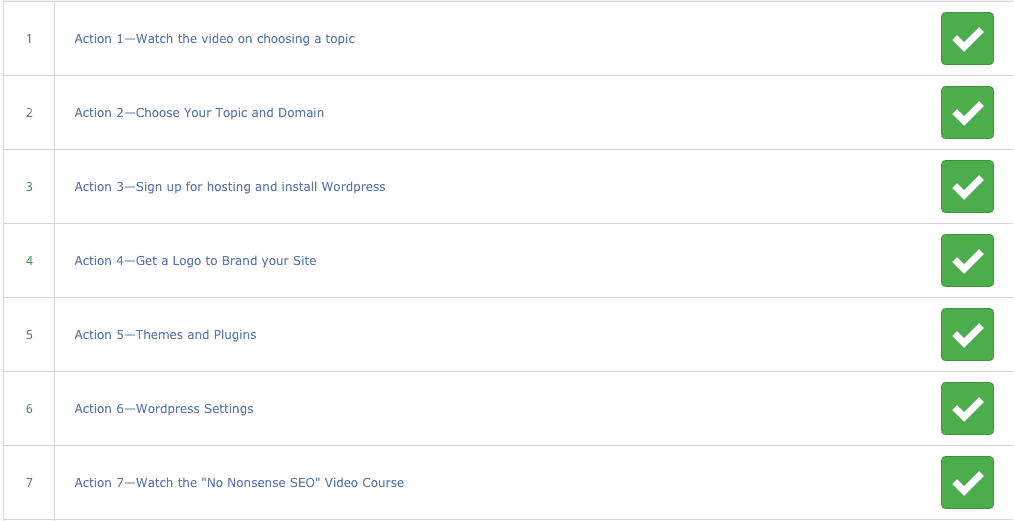The width and height of the screenshot is (1014, 521).
Task: Click row number 5 in the list
Action: coord(29,335)
